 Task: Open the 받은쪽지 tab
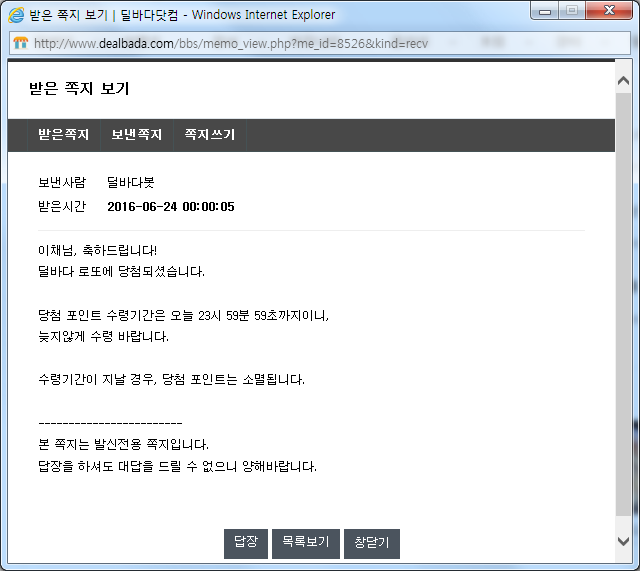click(x=64, y=135)
